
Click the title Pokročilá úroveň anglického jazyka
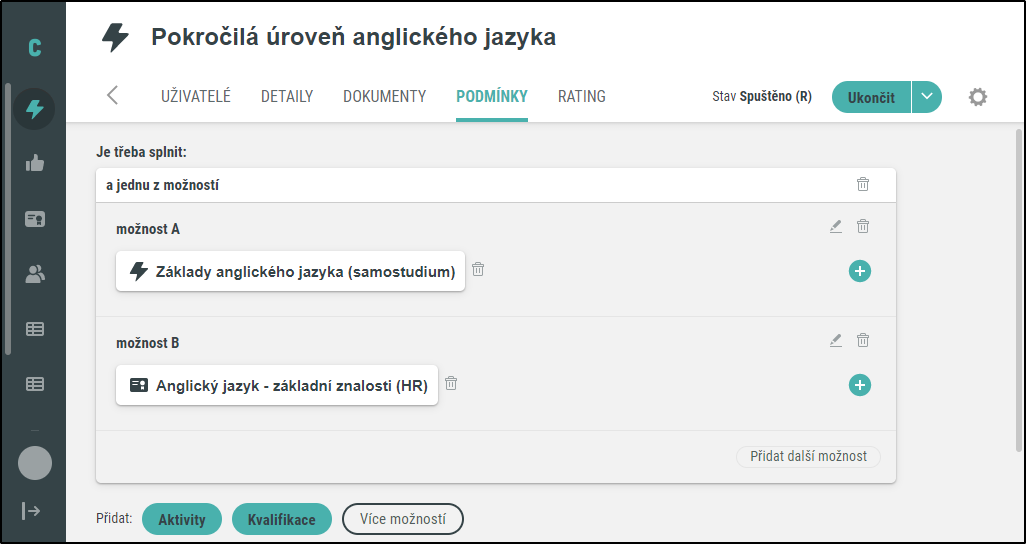[x=353, y=37]
